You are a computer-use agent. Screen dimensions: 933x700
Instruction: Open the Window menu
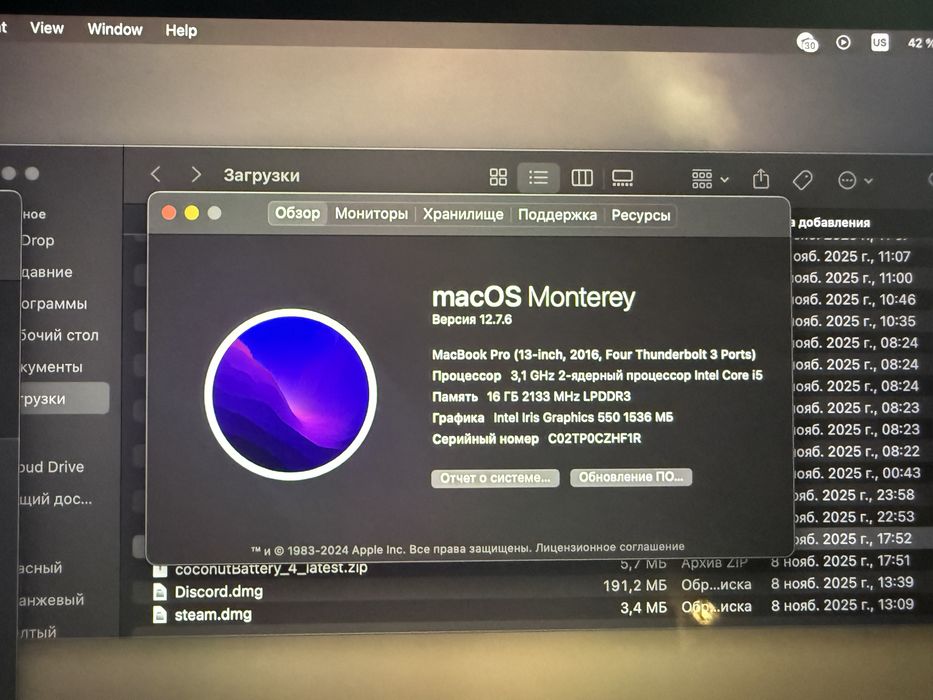click(115, 29)
